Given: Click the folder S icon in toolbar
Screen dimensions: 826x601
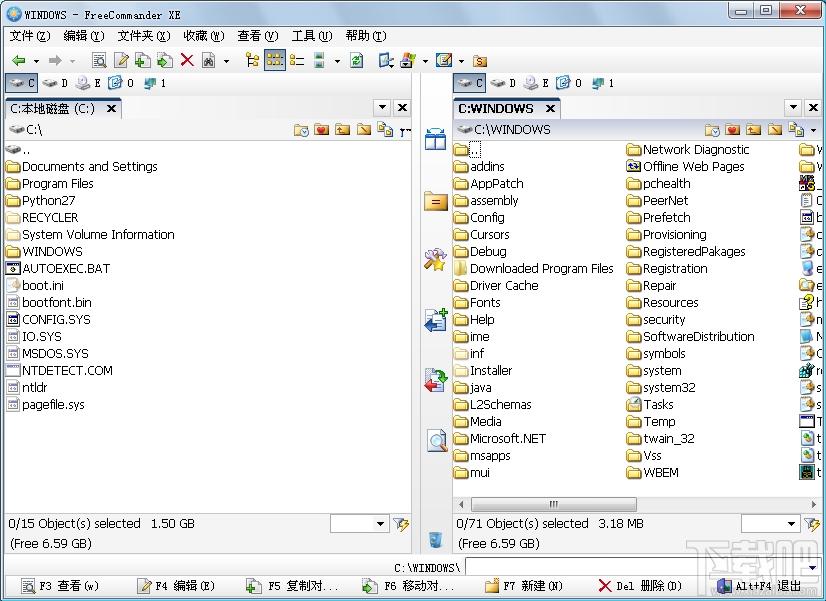Looking at the screenshot, I should (x=479, y=61).
